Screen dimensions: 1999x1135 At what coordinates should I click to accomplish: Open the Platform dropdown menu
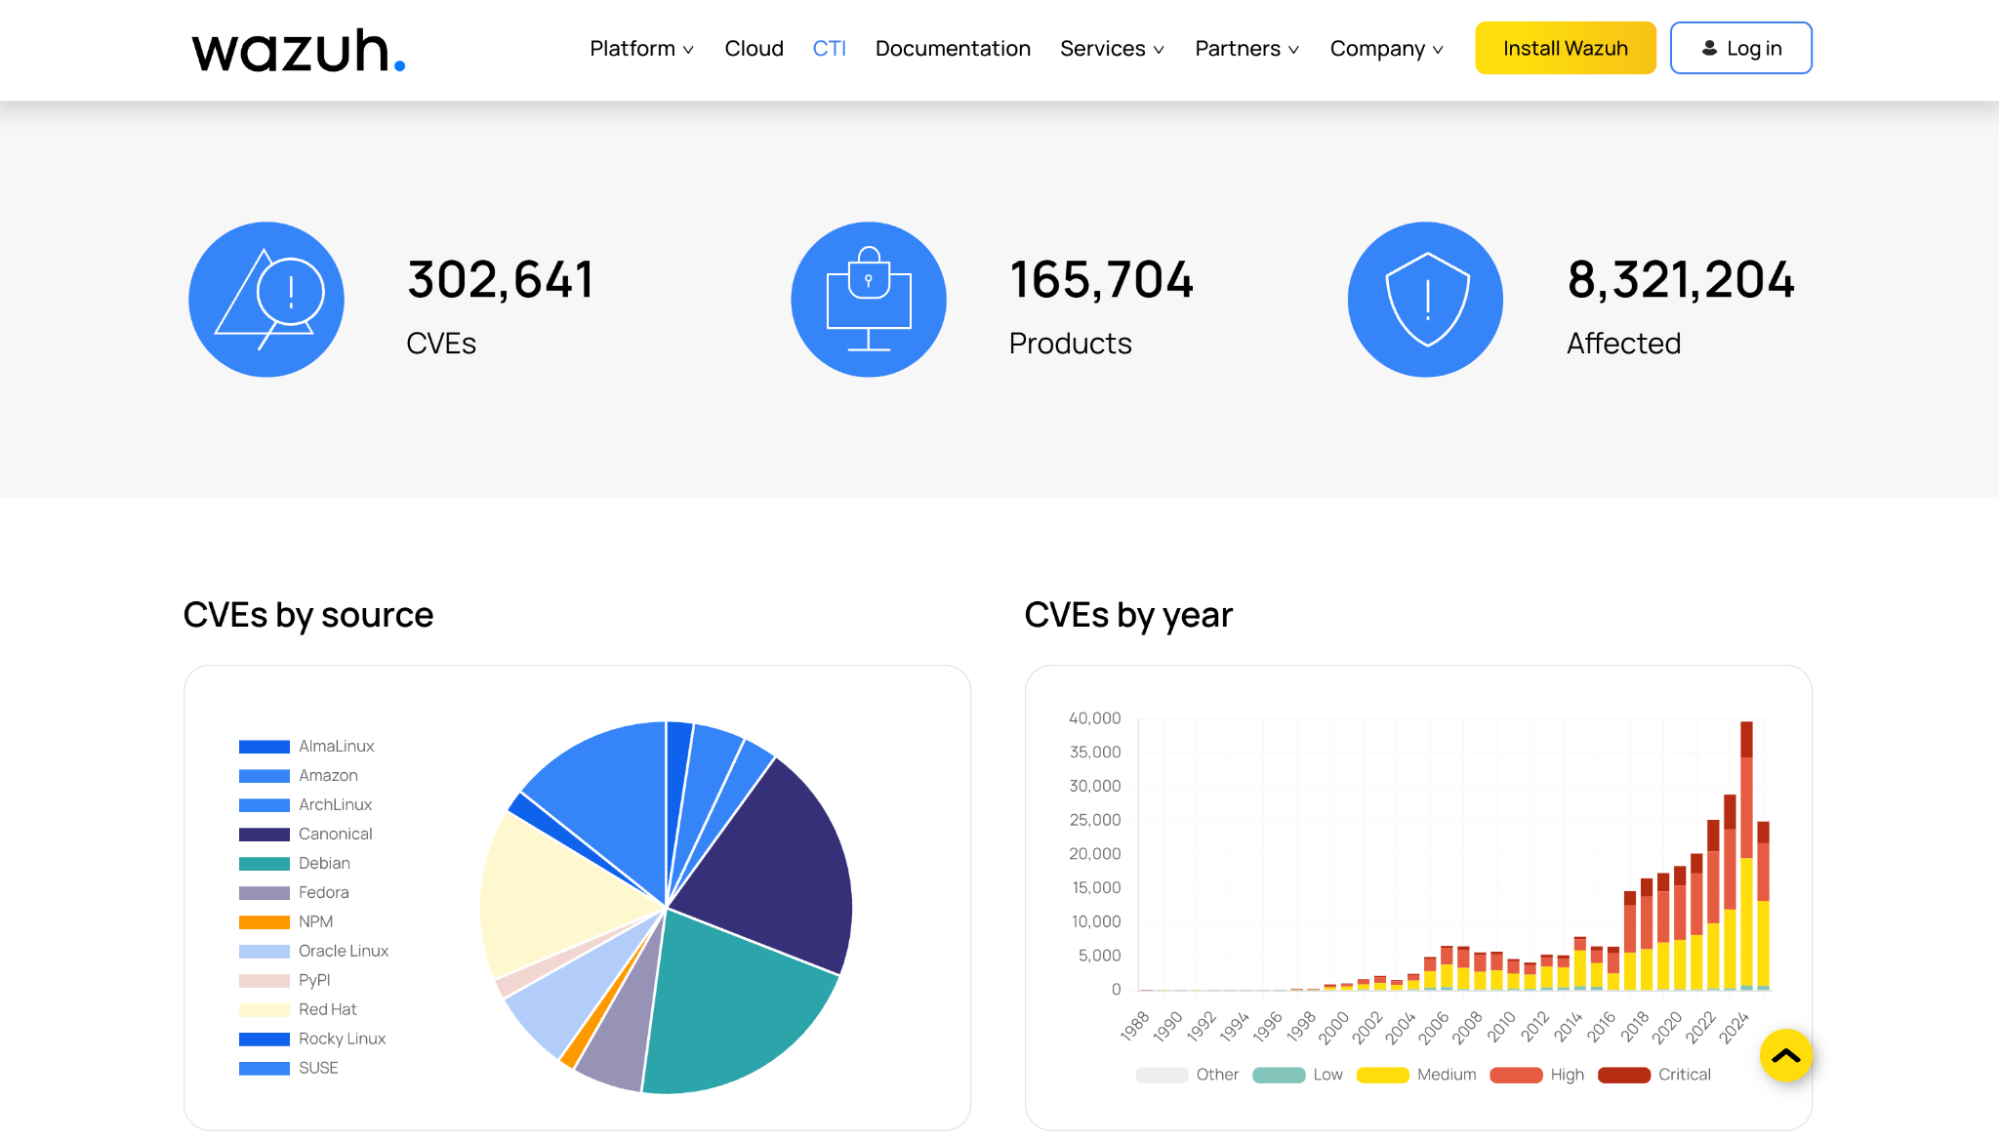(641, 48)
